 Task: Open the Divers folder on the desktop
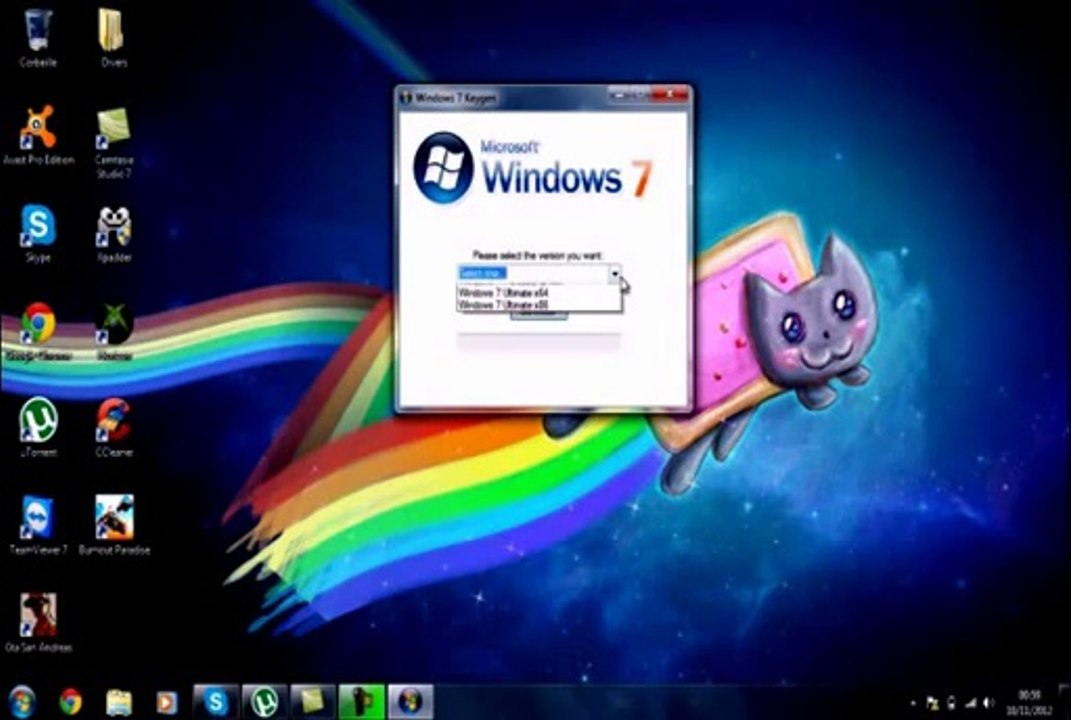112,38
